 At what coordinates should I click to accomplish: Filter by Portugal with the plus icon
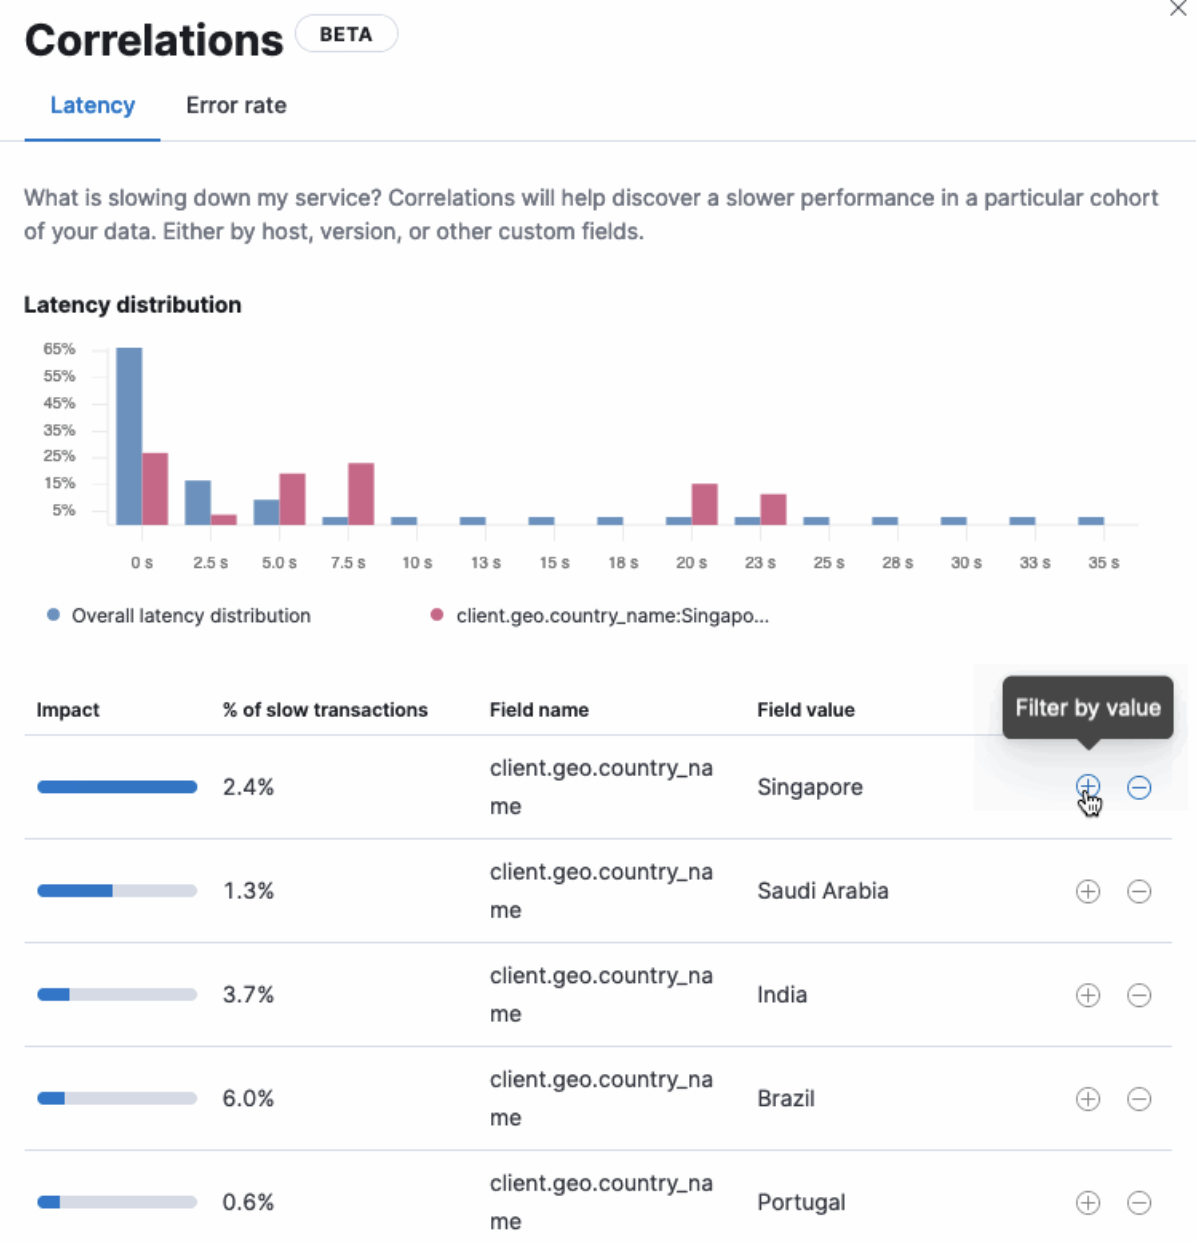pos(1087,1203)
